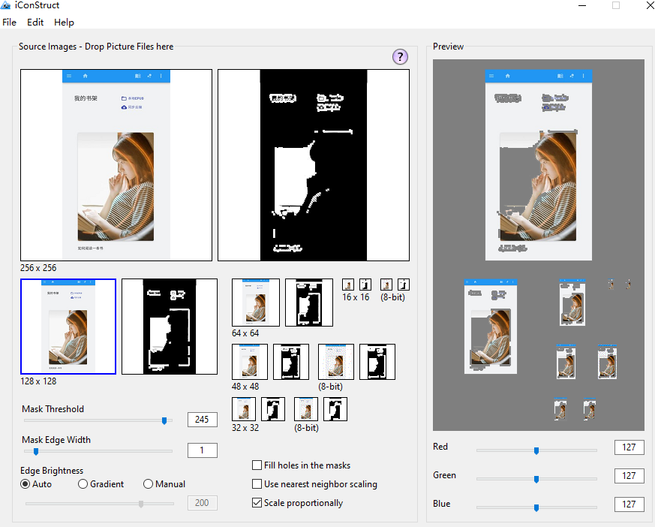
Task: Select the 32 x 32 icon image
Action: tap(243, 409)
